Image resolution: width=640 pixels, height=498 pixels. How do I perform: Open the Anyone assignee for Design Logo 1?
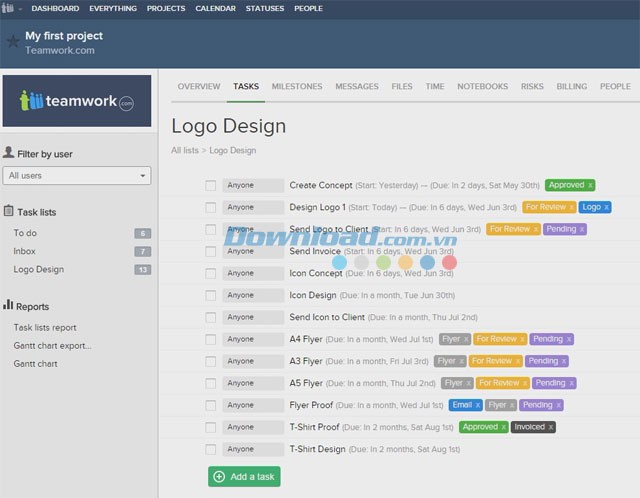[x=253, y=207]
